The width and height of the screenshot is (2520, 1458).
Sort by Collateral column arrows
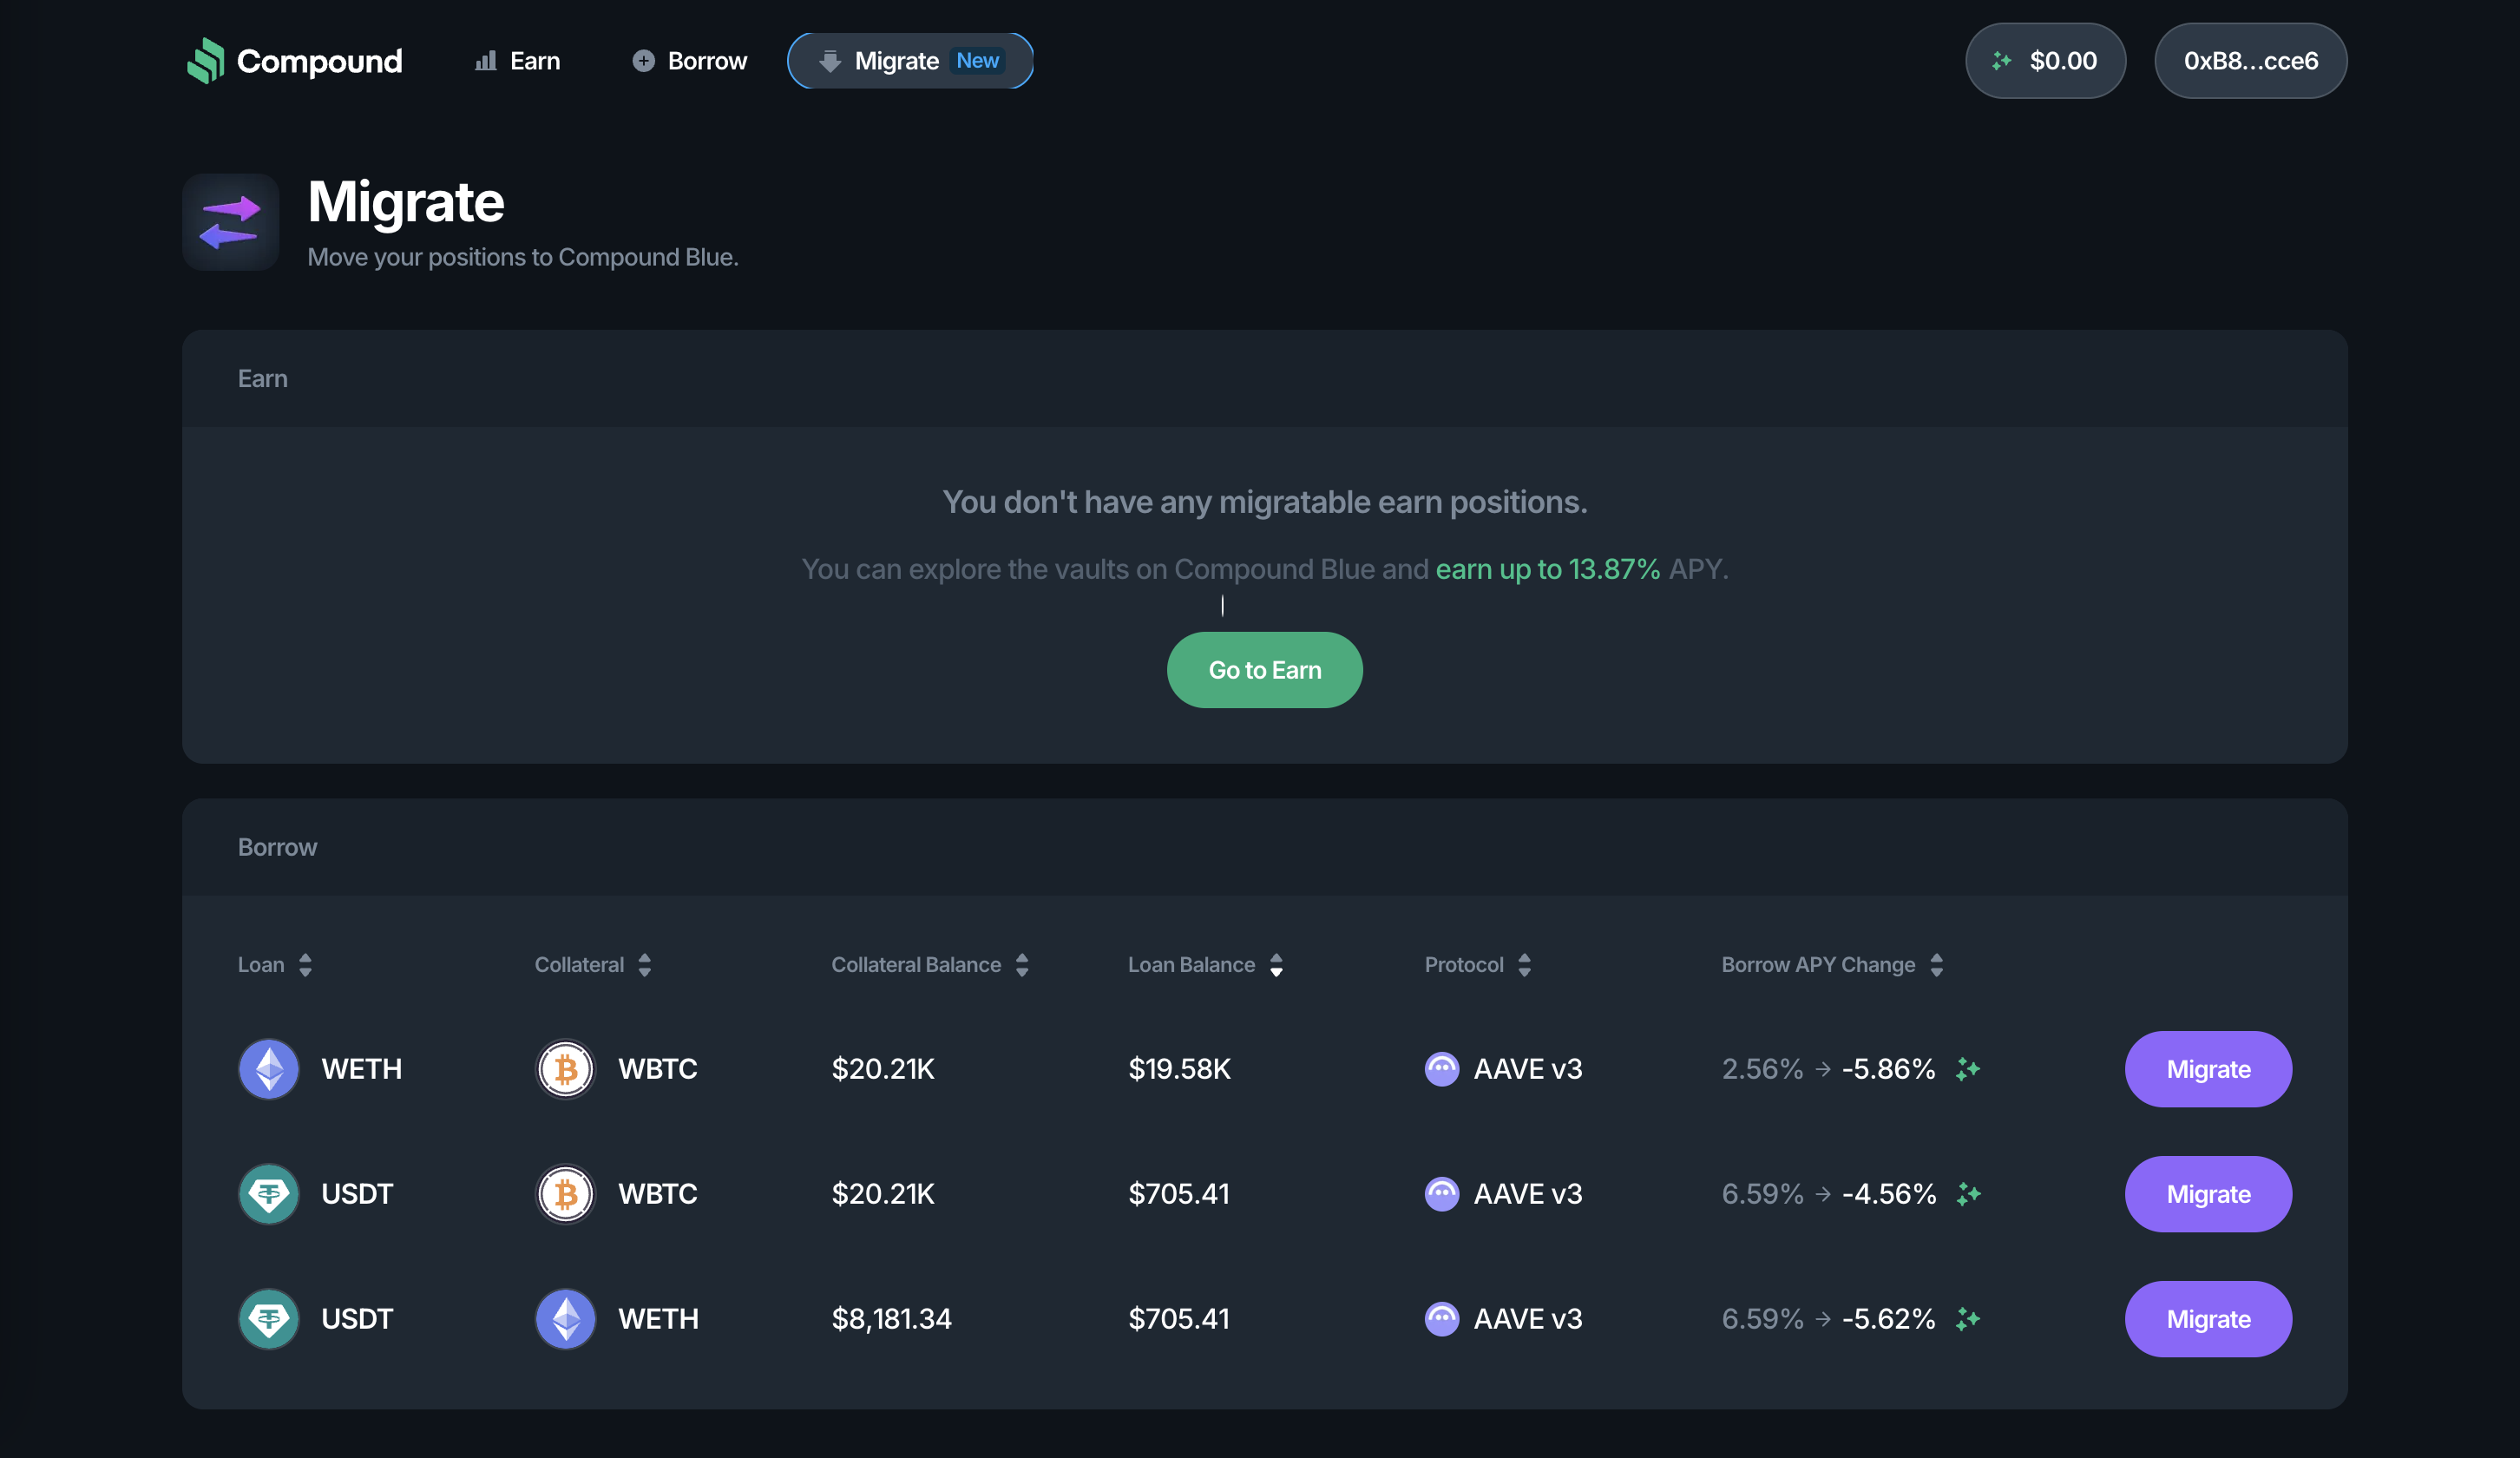tap(645, 965)
